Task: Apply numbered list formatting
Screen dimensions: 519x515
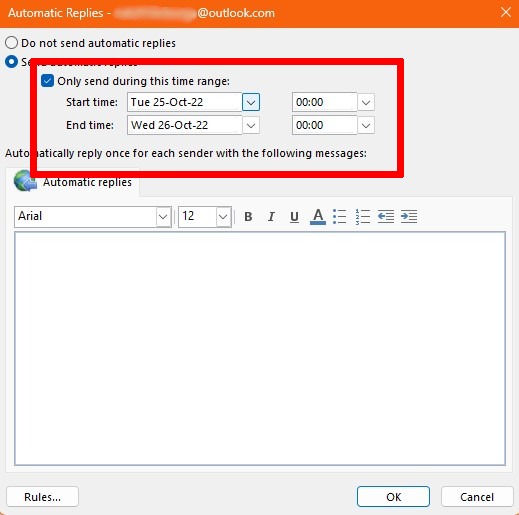Action: [x=363, y=217]
